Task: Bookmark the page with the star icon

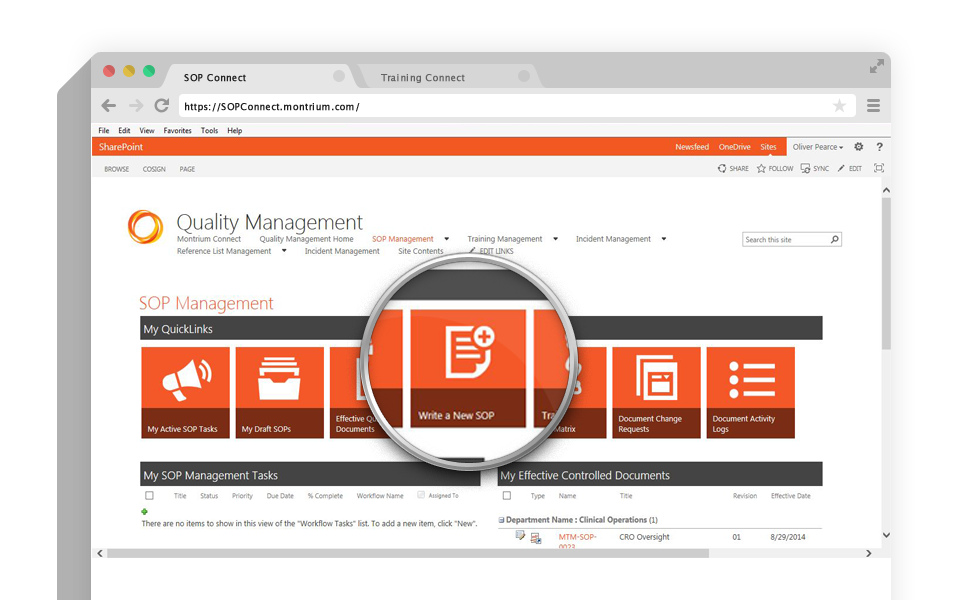Action: point(839,106)
